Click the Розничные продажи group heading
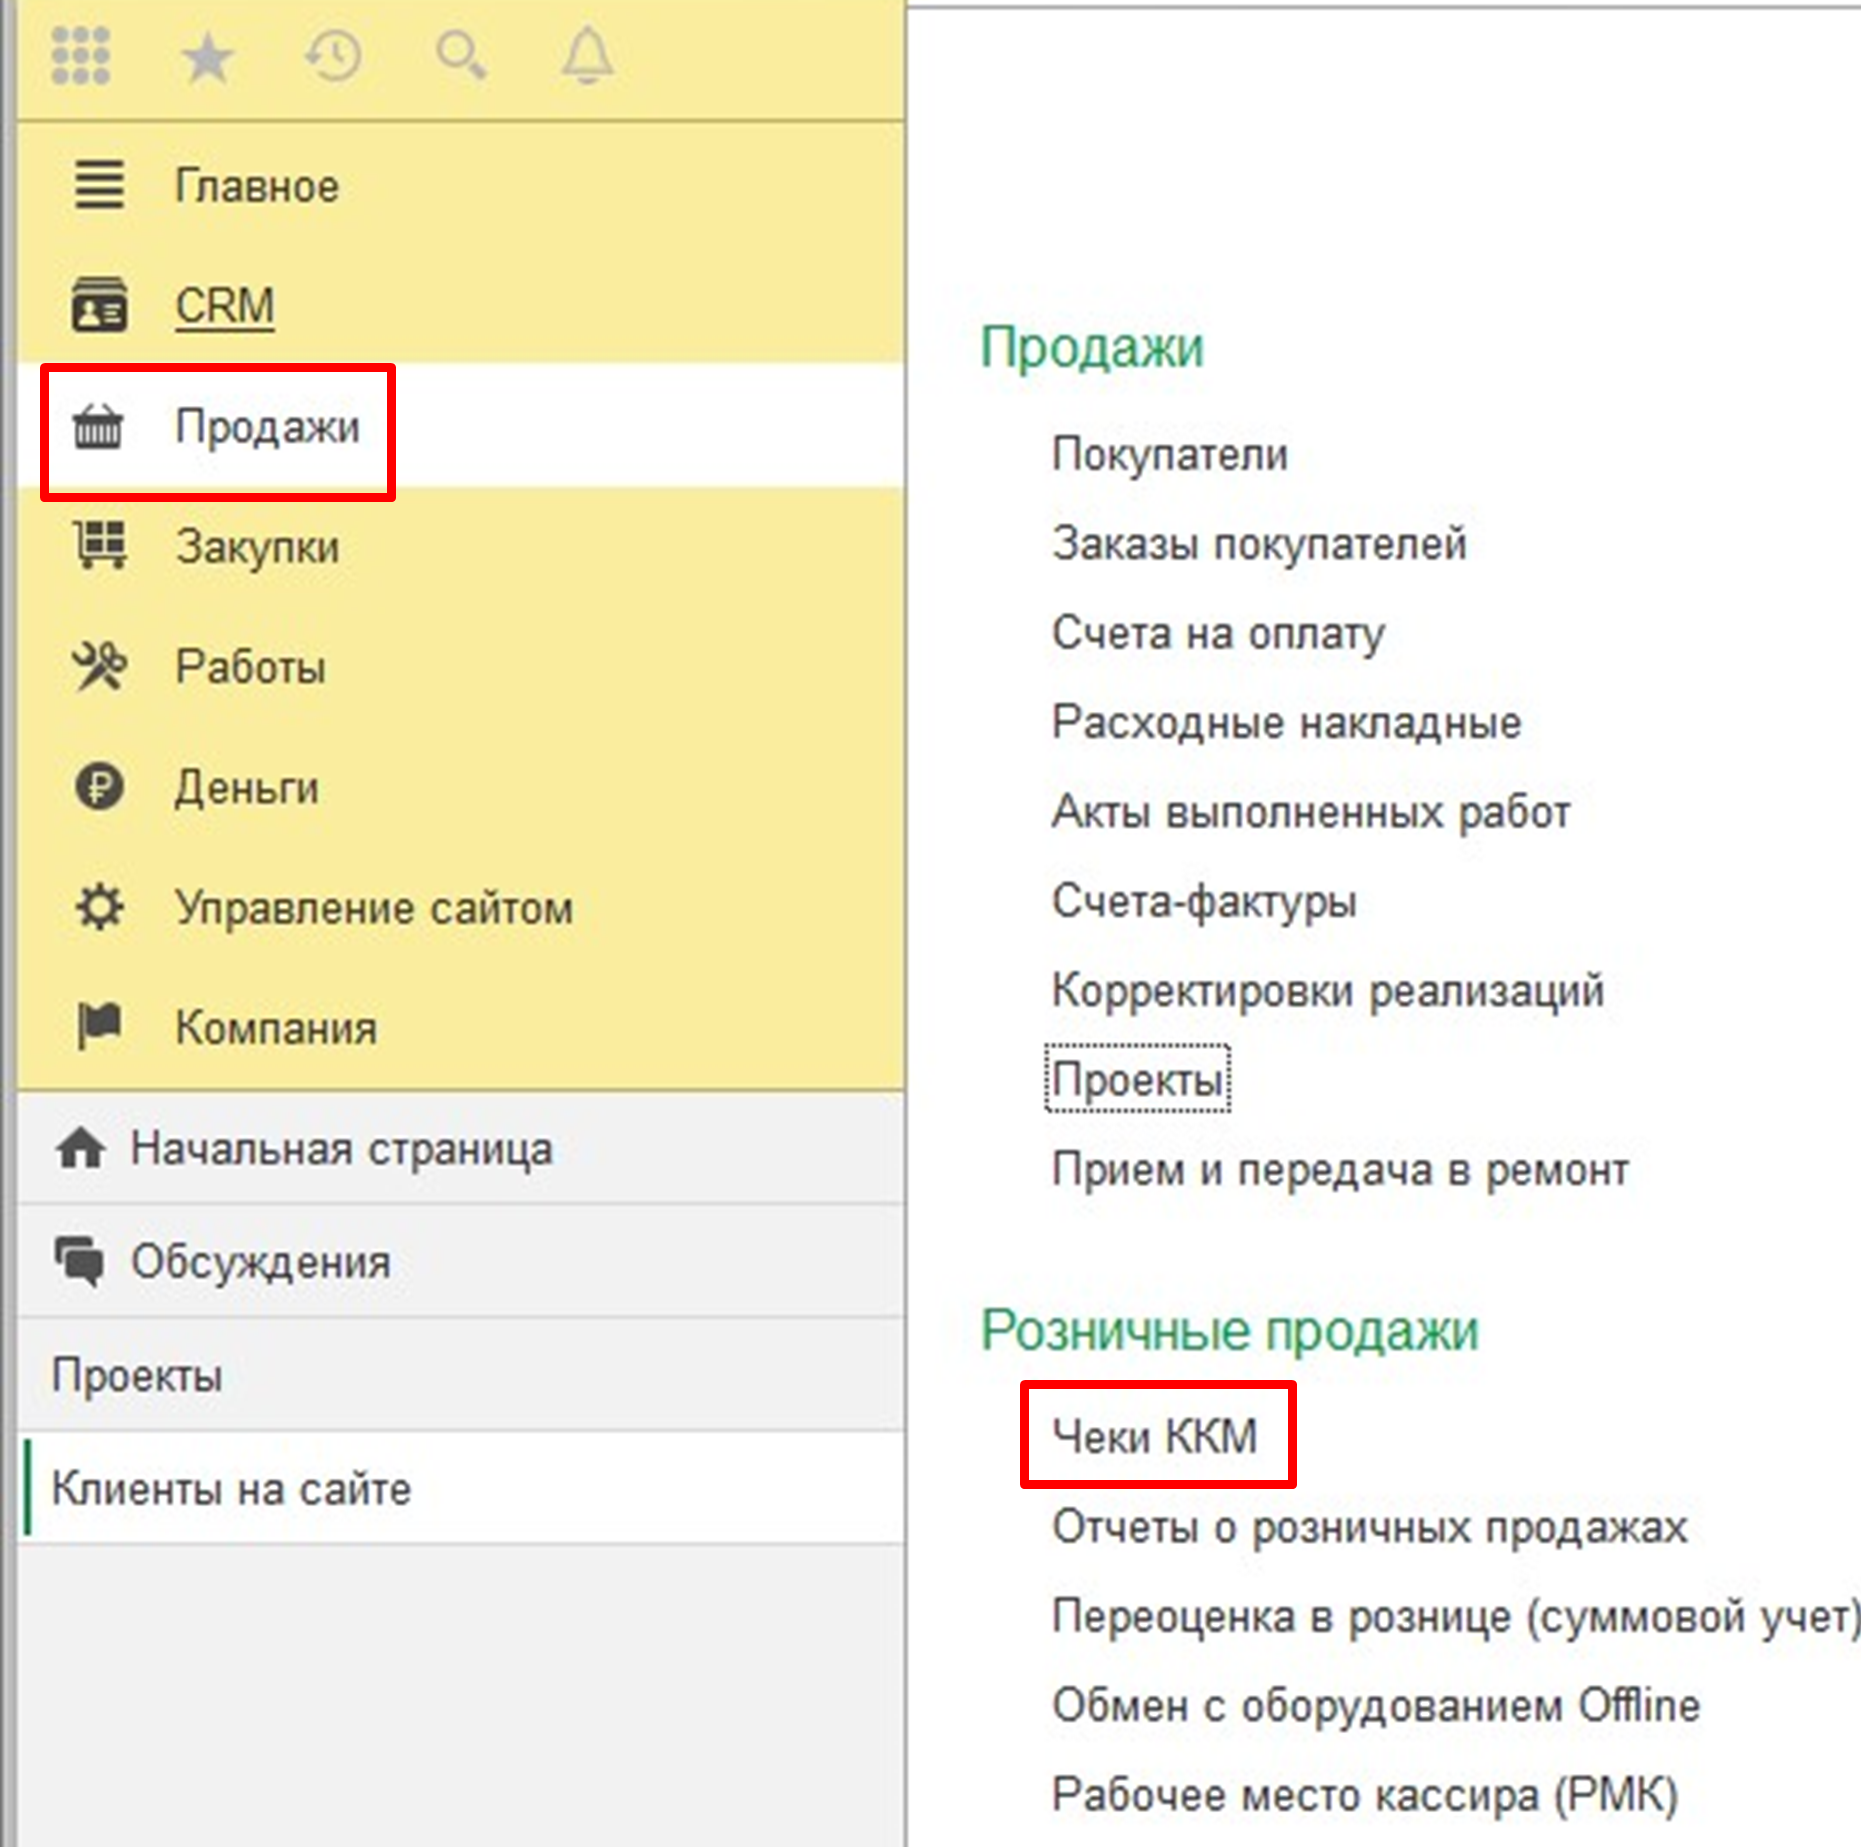1861x1847 pixels. [x=1228, y=1331]
